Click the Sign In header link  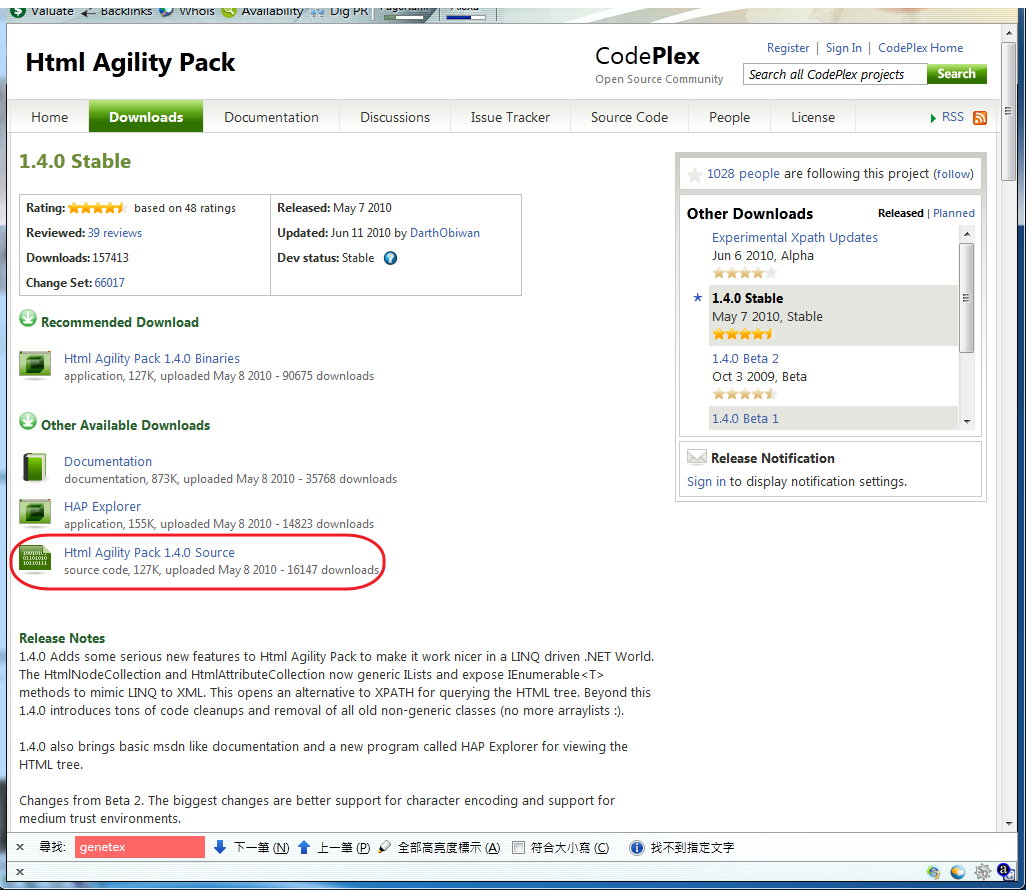(x=843, y=48)
